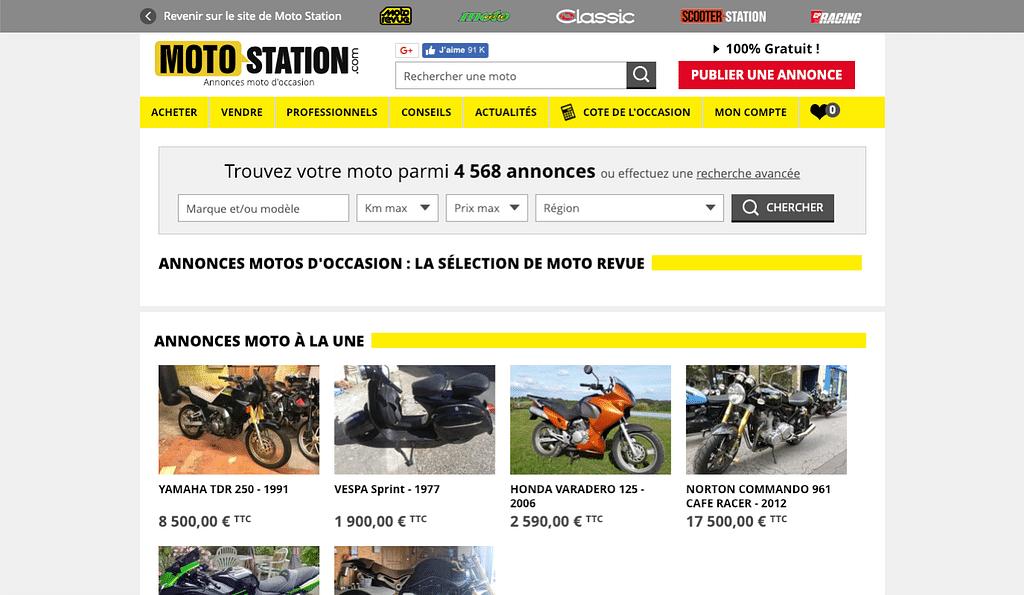
Task: Open the Moto Revue logo link
Action: coord(395,16)
